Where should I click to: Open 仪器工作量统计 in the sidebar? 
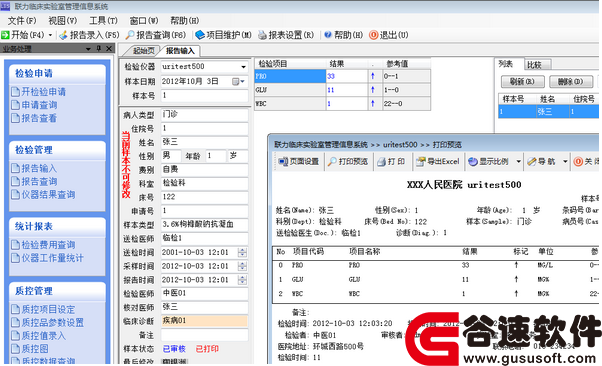47,258
